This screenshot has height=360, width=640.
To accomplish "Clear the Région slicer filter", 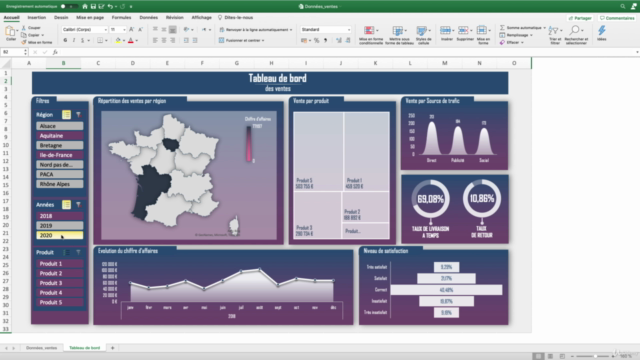I will coord(78,115).
